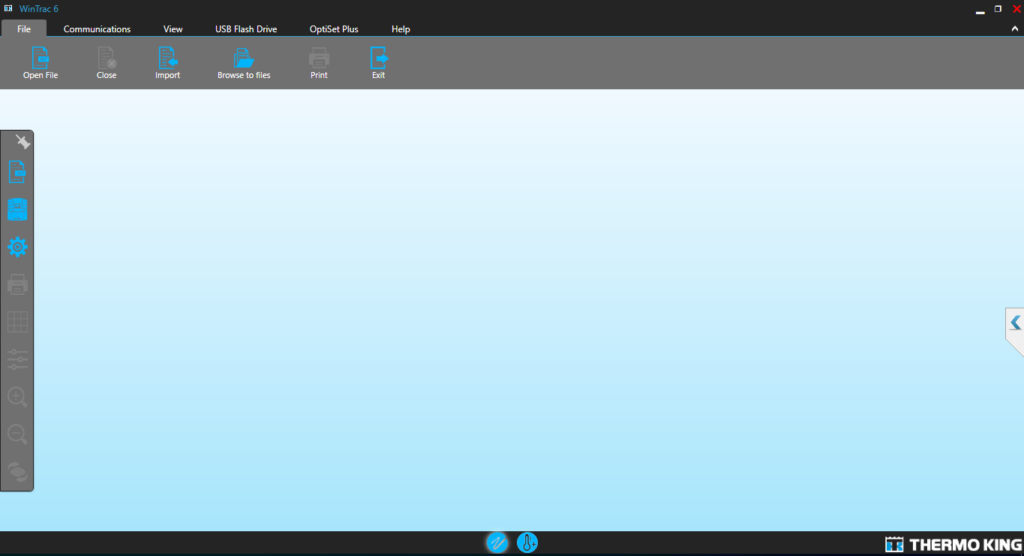Click the Open File ribbon icon
1024x556 pixels.
(x=40, y=58)
